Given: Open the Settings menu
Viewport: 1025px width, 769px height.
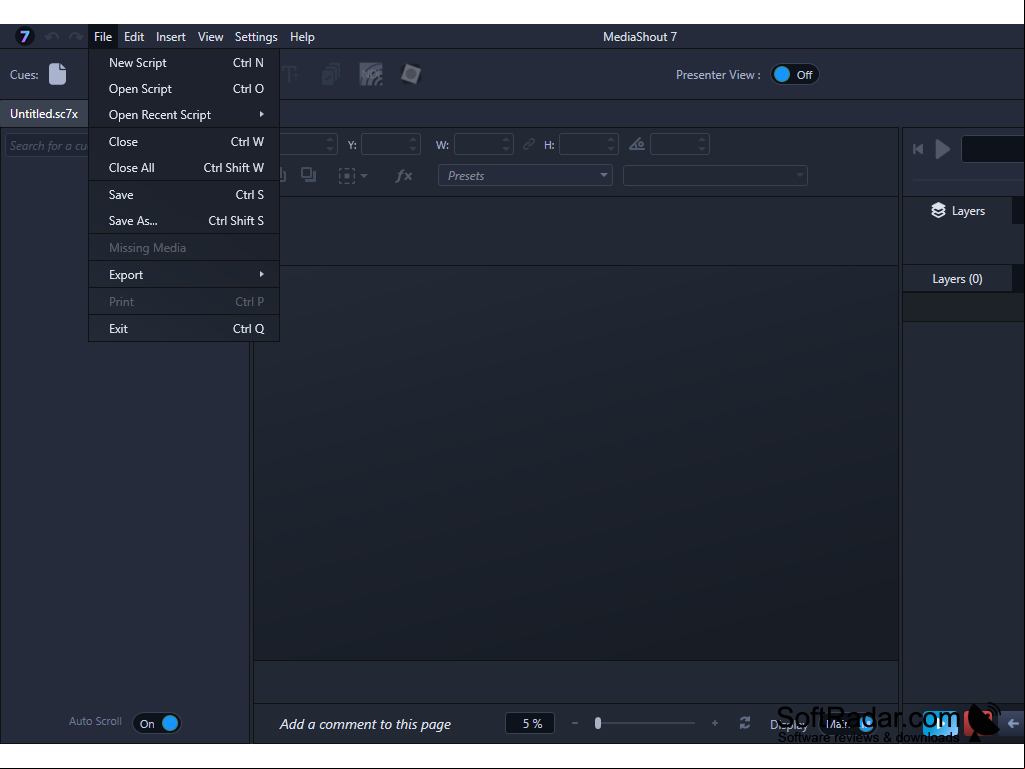Looking at the screenshot, I should click(256, 37).
